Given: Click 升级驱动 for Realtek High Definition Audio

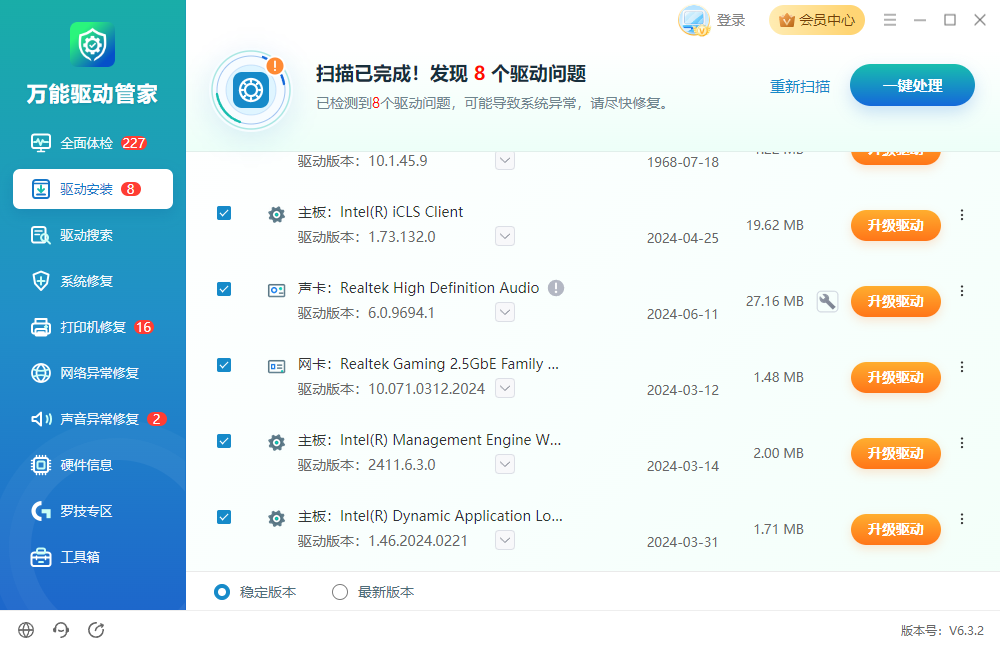Looking at the screenshot, I should pyautogui.click(x=895, y=301).
